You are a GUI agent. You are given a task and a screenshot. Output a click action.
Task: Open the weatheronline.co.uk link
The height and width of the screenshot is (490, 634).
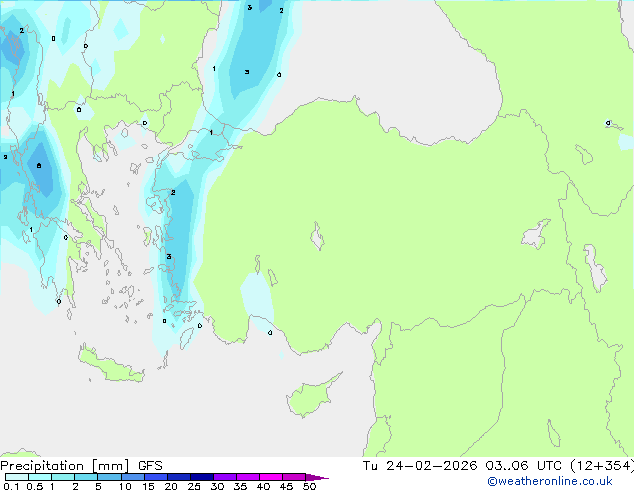(x=549, y=481)
